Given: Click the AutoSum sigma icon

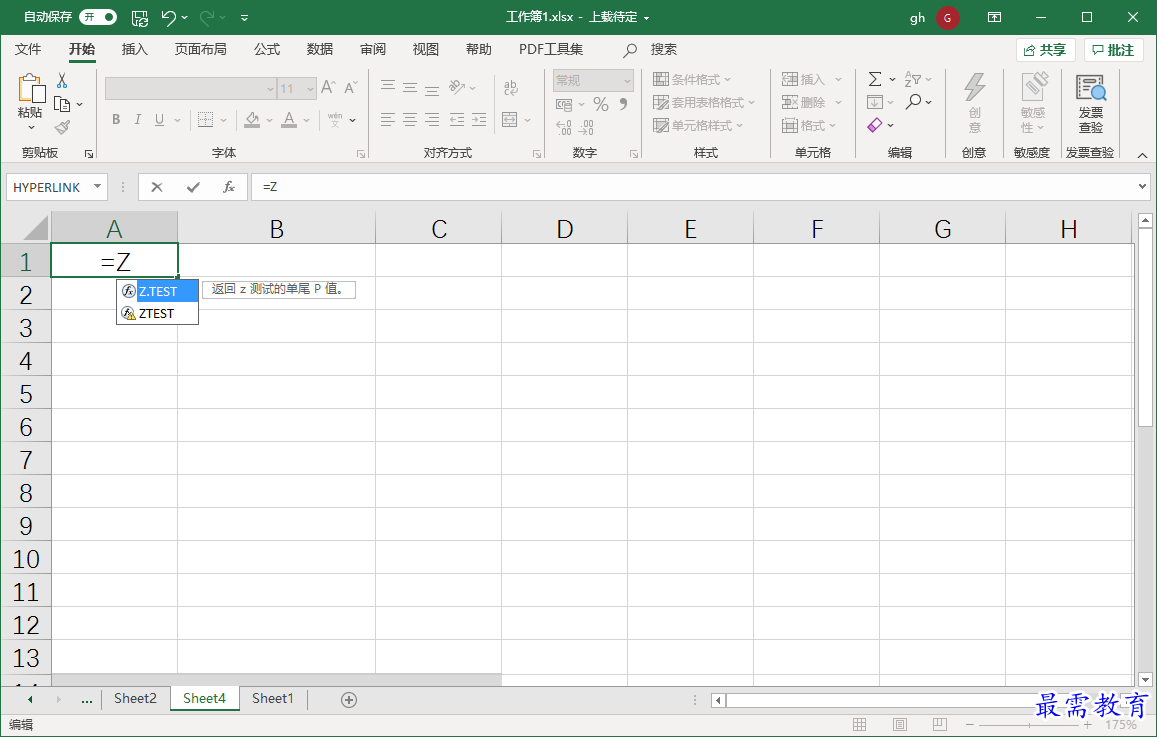Looking at the screenshot, I should 875,79.
